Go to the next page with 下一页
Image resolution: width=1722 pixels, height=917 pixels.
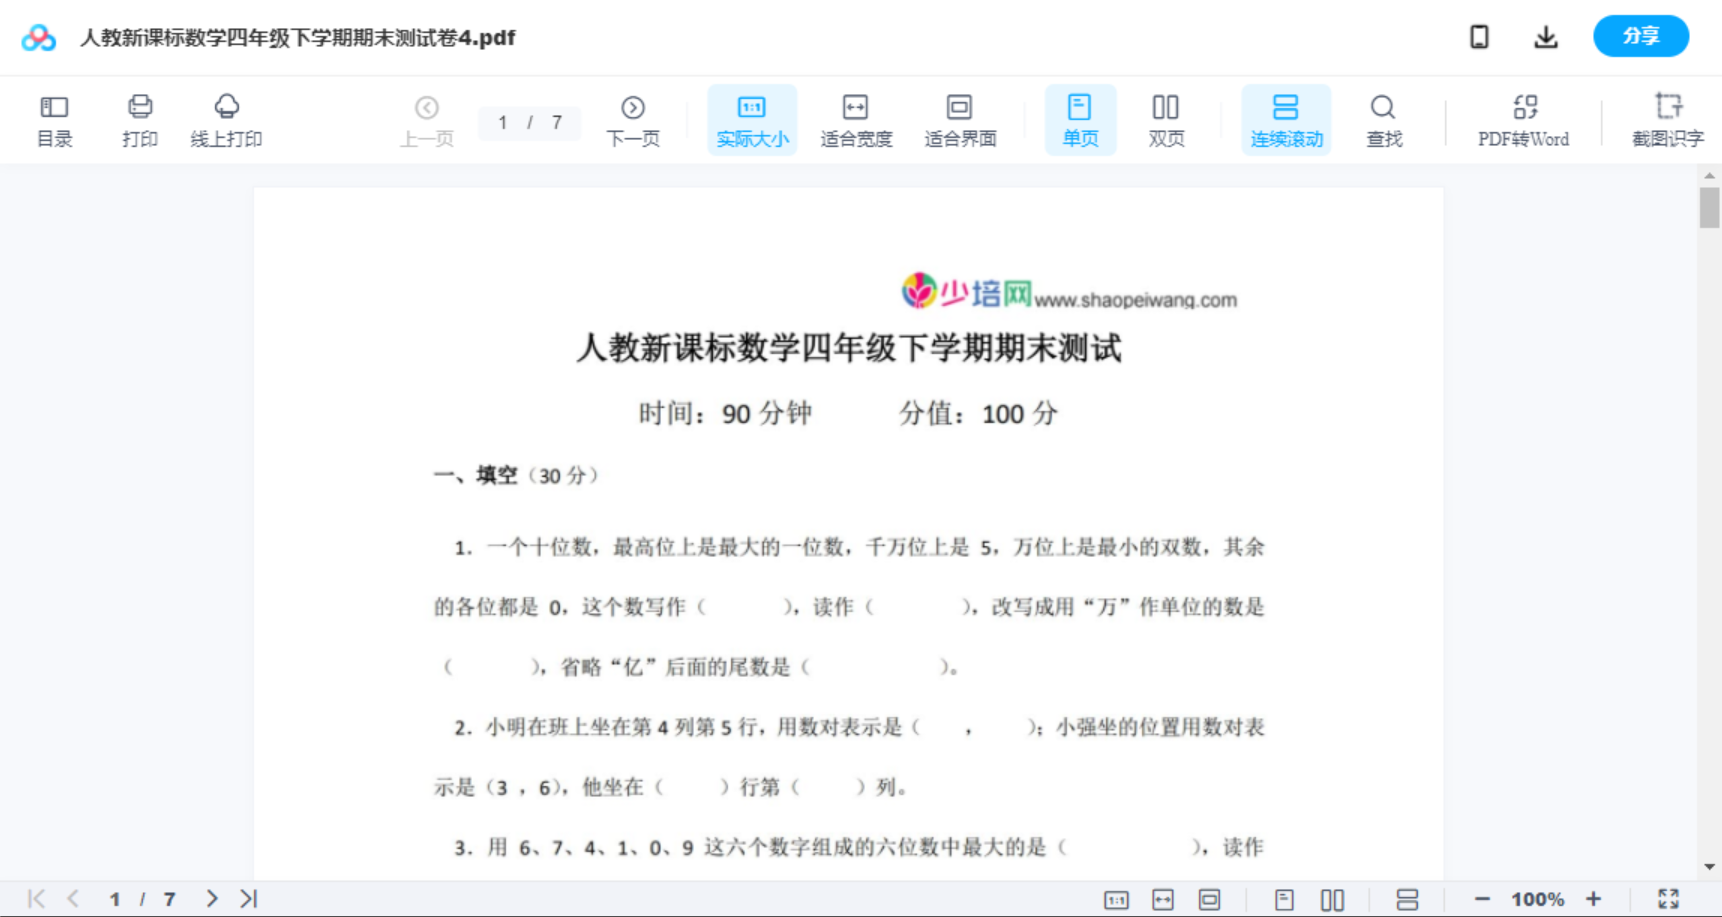tap(633, 119)
